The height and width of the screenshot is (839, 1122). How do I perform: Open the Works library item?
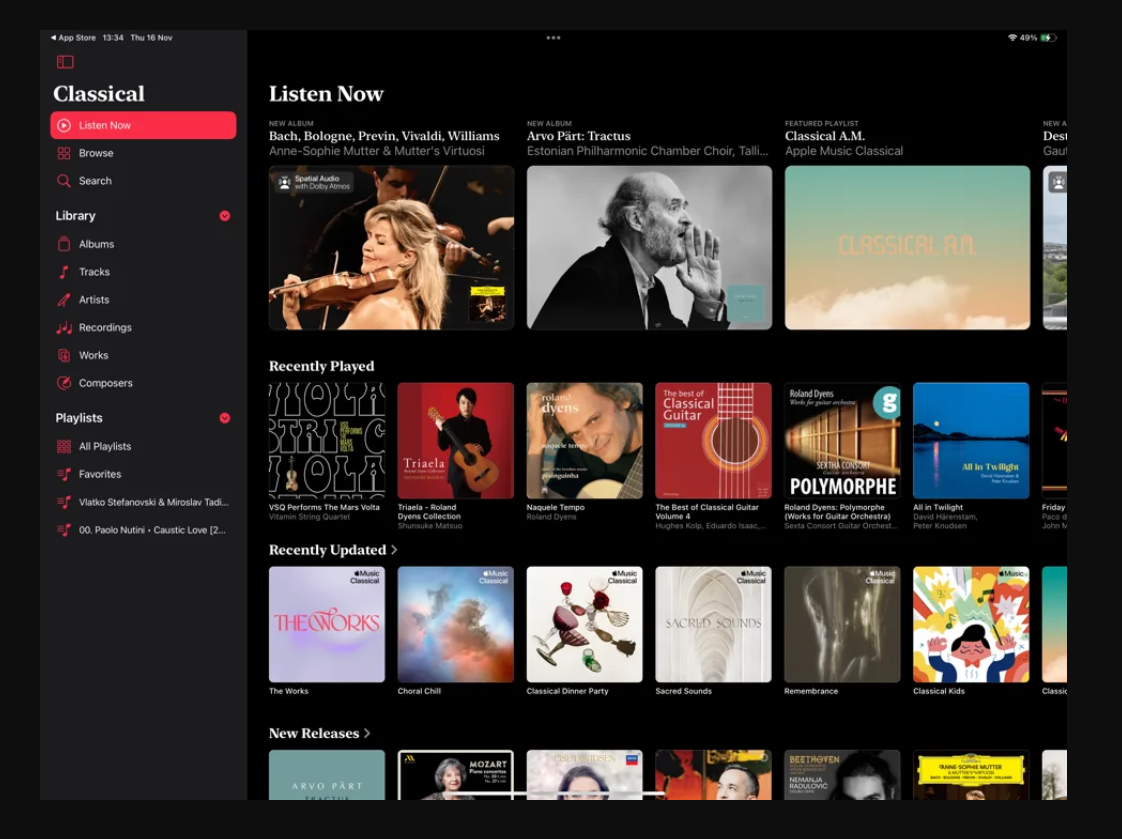[x=143, y=355]
